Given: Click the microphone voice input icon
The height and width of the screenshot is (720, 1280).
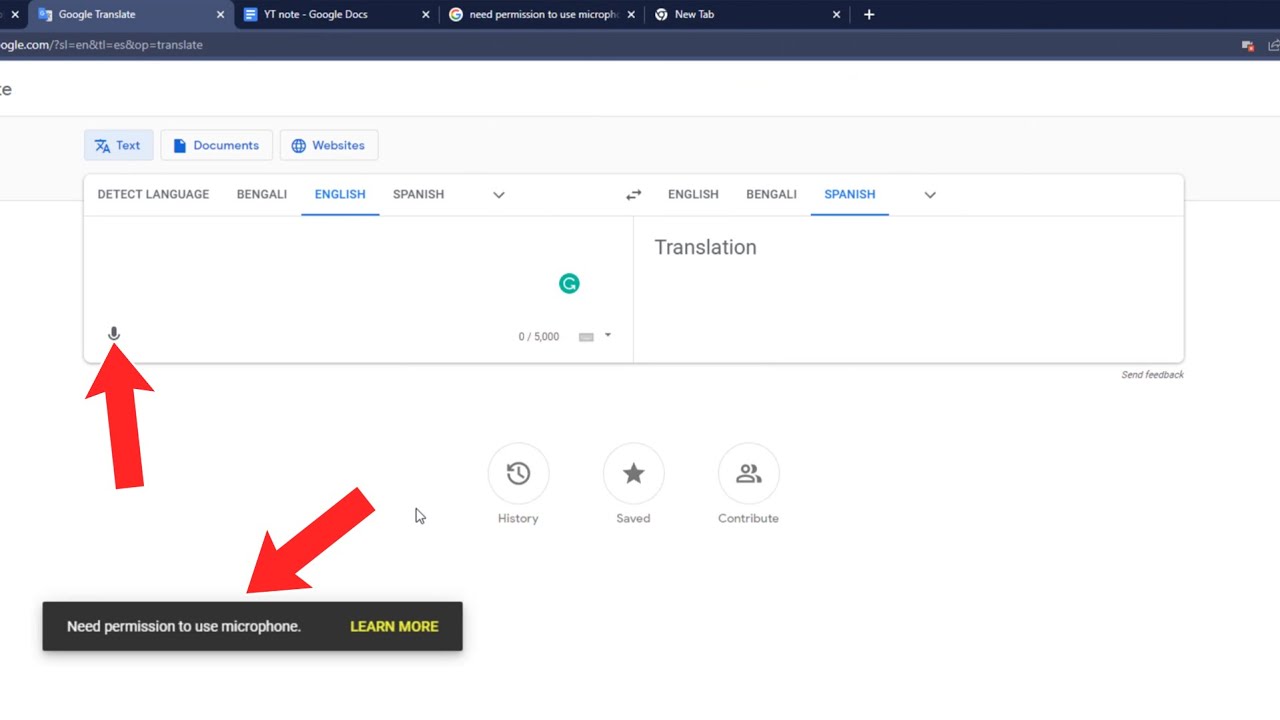Looking at the screenshot, I should [114, 334].
